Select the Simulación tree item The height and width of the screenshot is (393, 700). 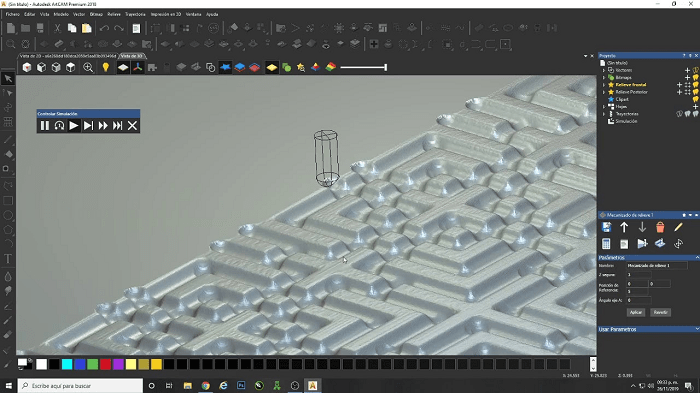point(626,121)
